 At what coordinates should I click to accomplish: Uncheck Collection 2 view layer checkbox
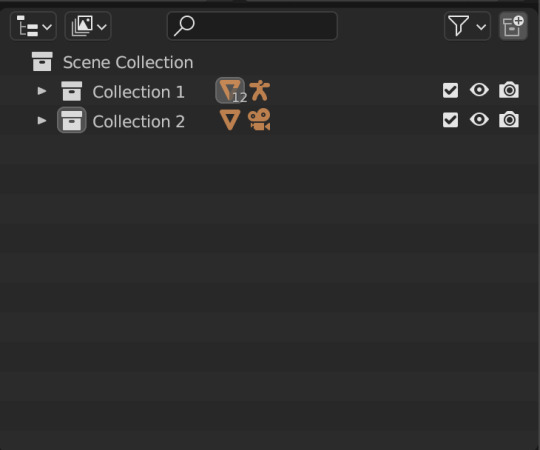tap(450, 120)
